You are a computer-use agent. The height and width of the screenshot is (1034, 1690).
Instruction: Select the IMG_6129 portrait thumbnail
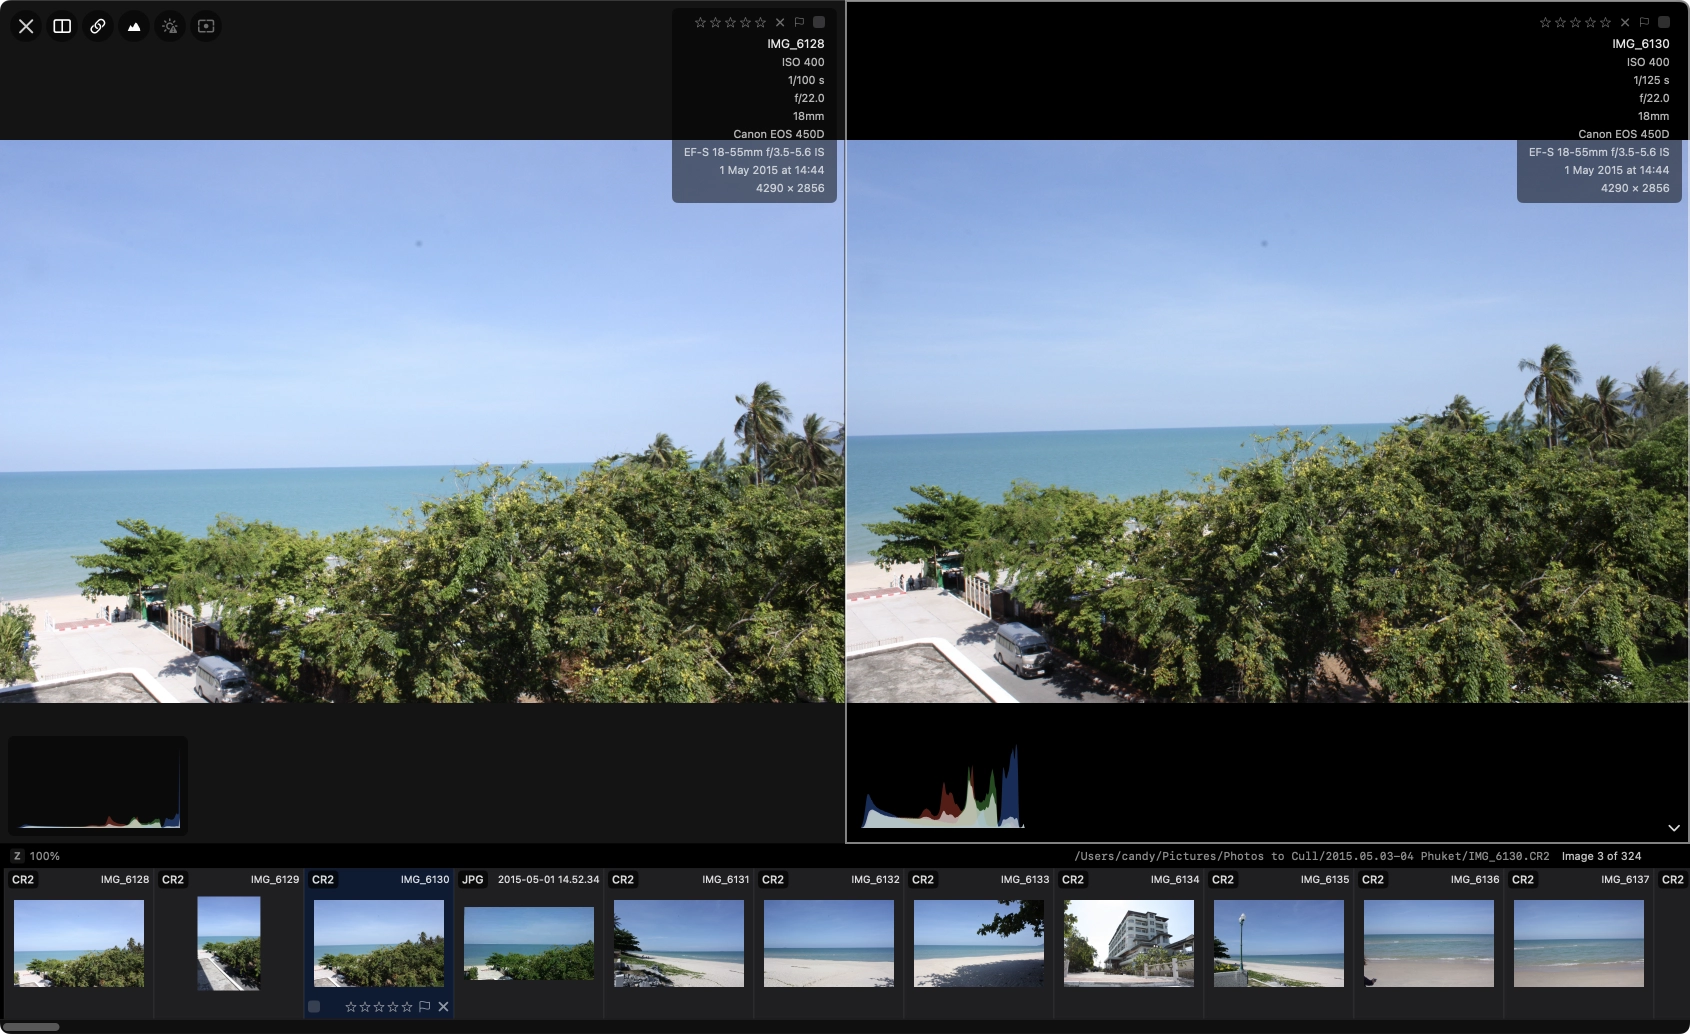(229, 943)
